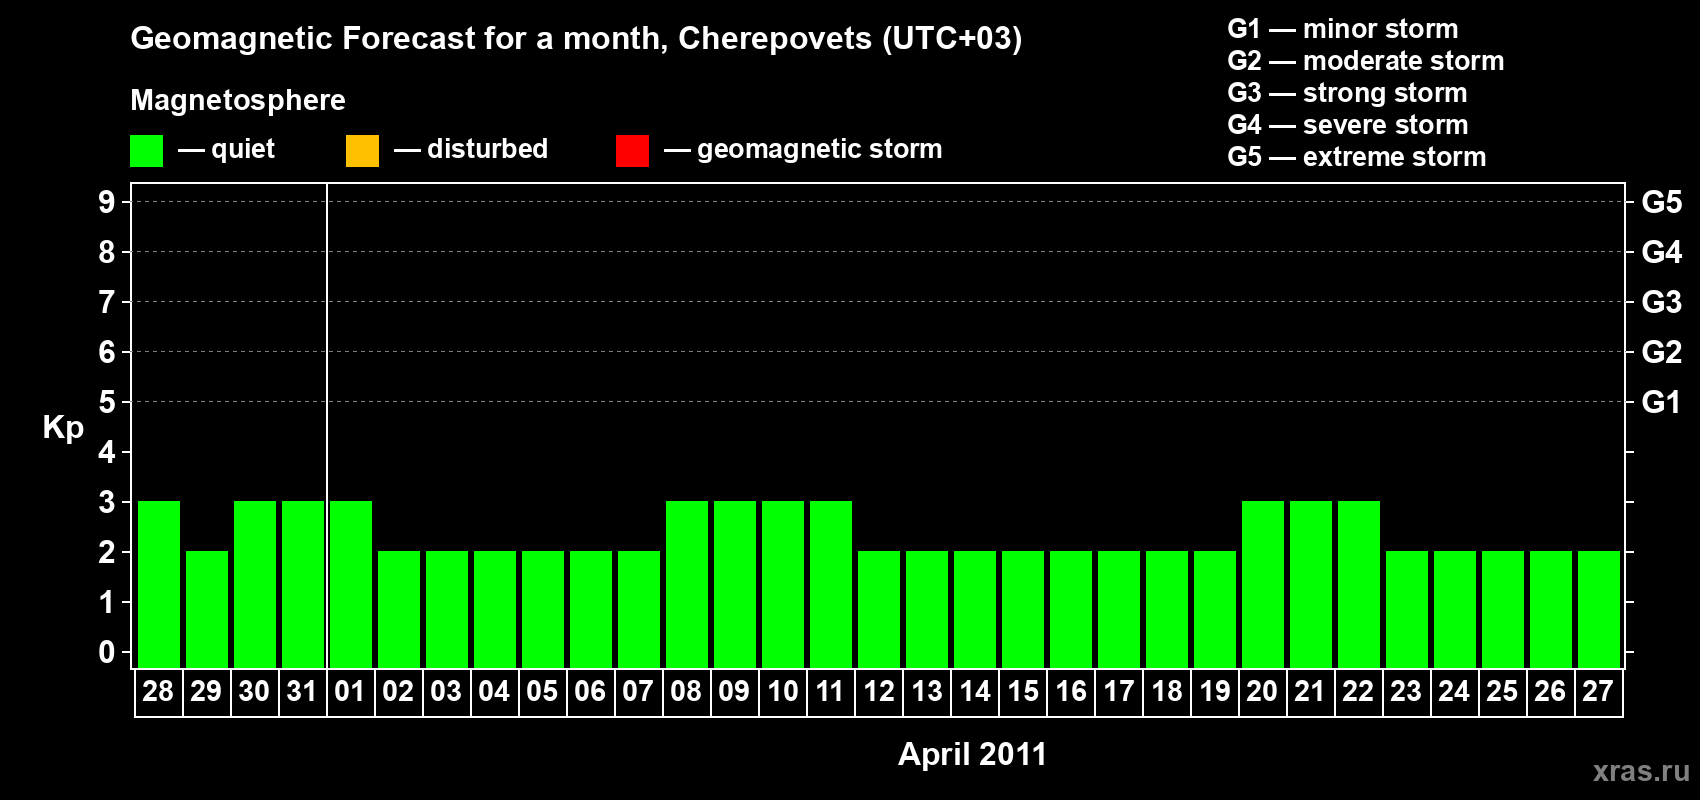Screen dimensions: 1700x800
Task: Click the 'G5 — extreme storm' legend line
Action: [x=1357, y=157]
